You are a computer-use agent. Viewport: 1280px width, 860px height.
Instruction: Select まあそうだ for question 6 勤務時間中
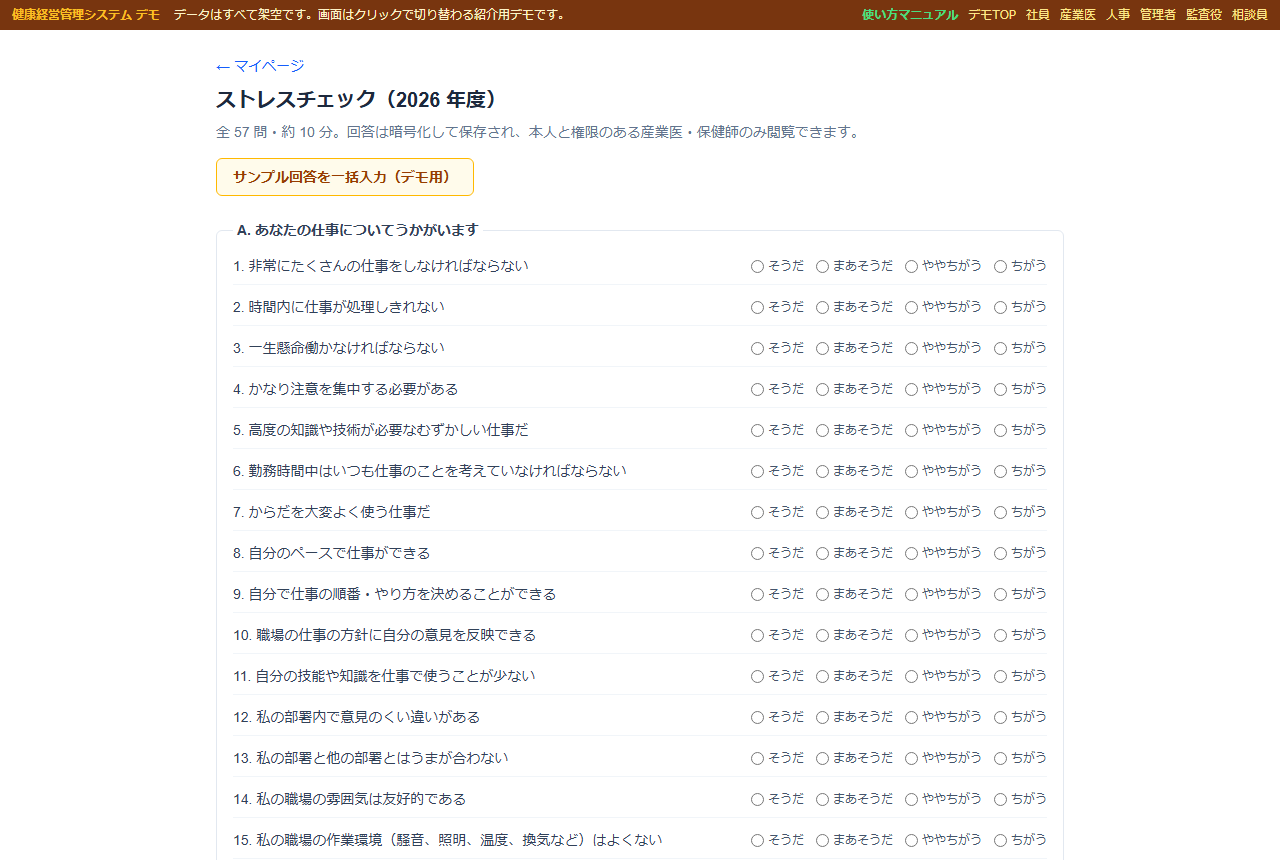pos(822,471)
